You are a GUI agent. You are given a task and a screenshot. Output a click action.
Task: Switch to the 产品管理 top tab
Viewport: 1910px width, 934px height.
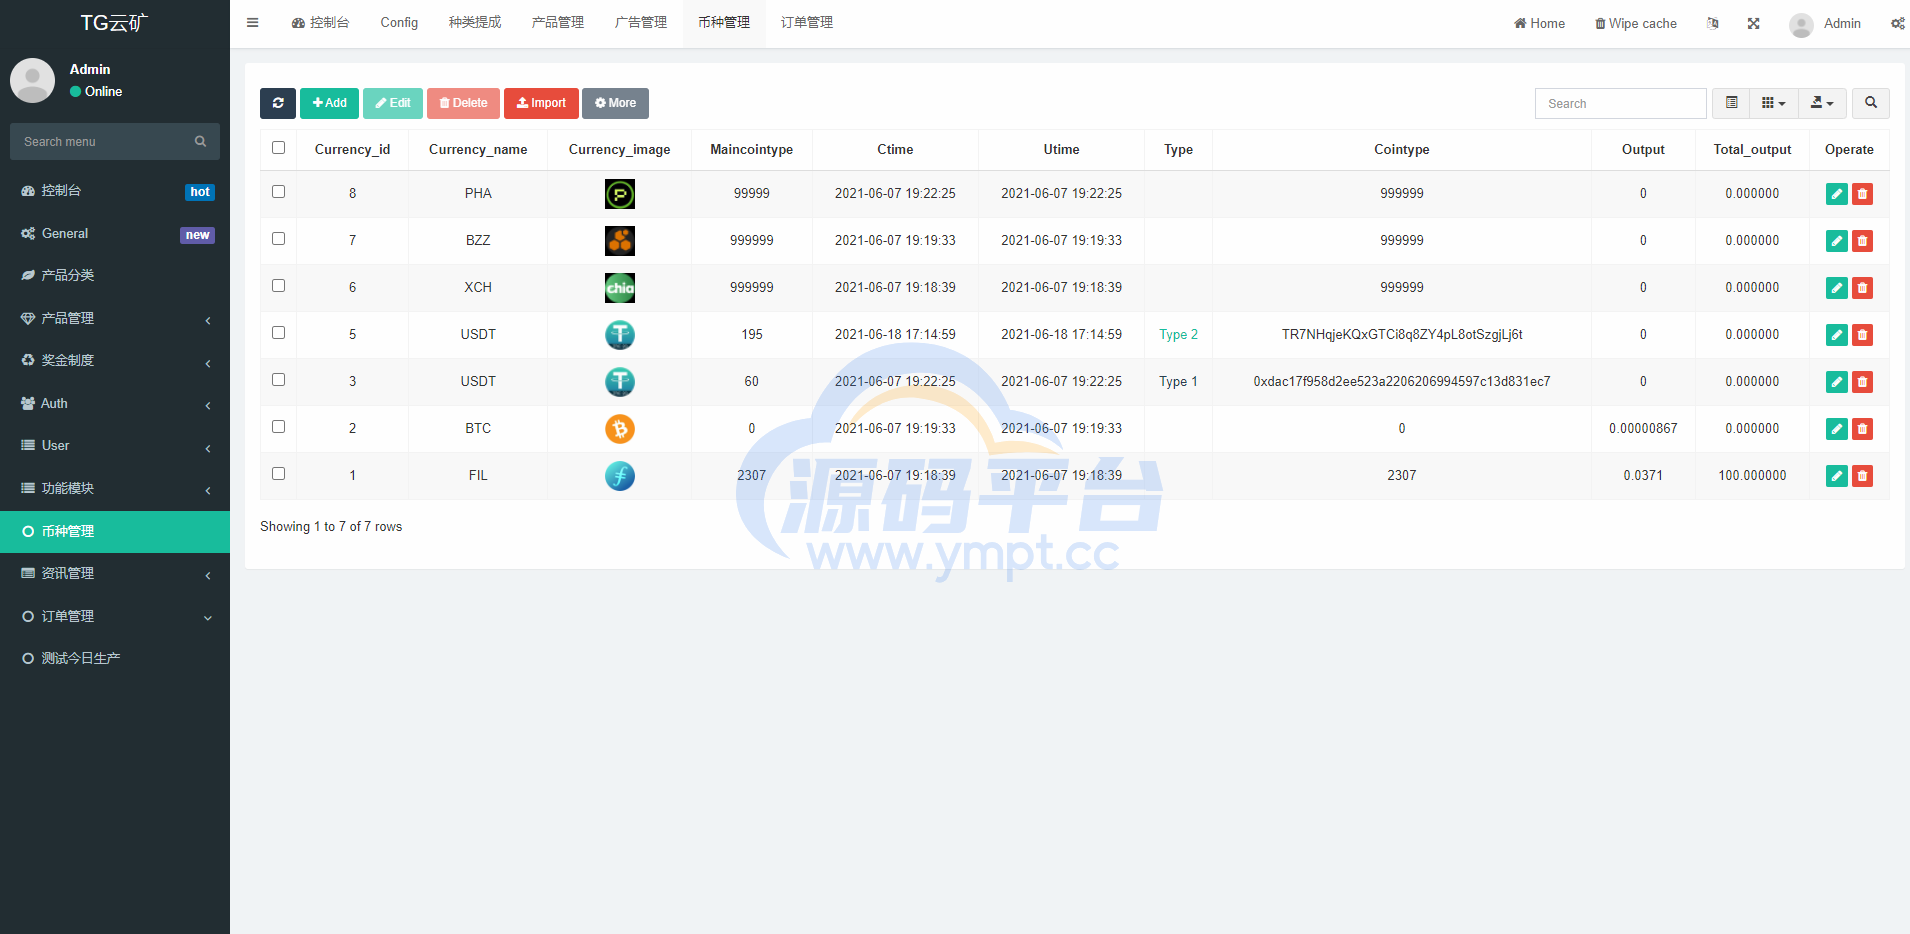558,23
